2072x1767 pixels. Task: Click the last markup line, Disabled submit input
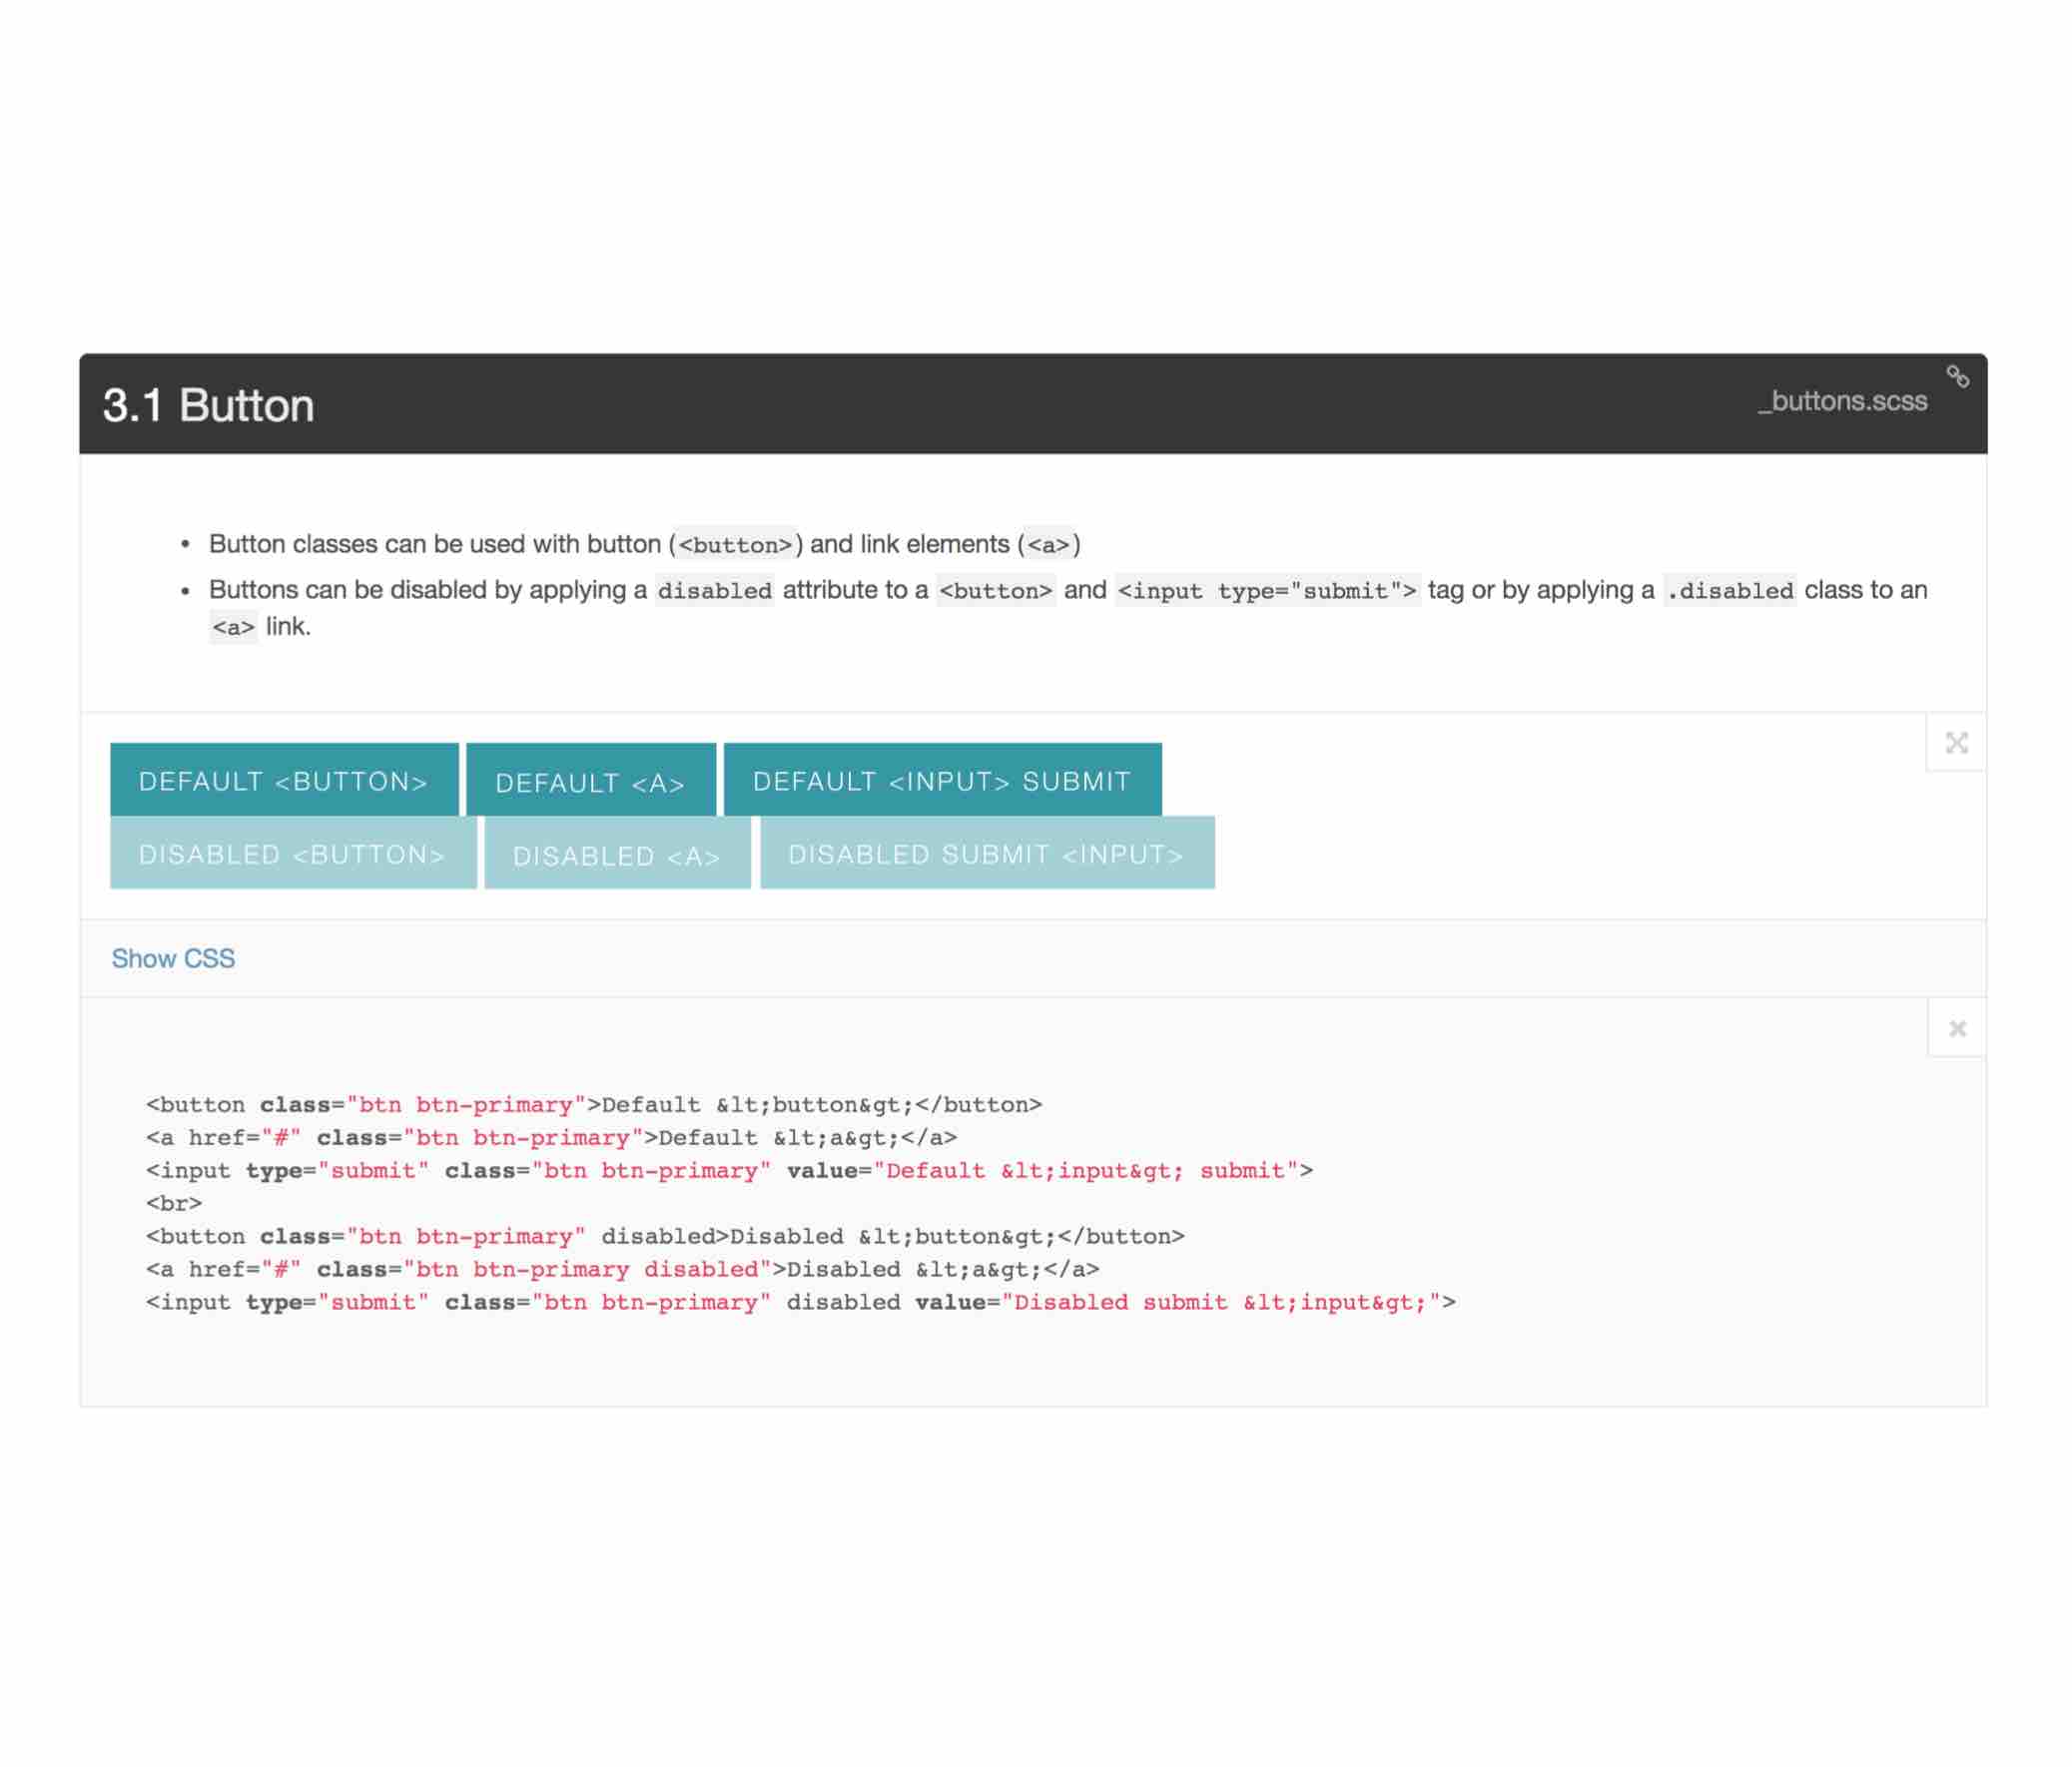[x=801, y=1302]
